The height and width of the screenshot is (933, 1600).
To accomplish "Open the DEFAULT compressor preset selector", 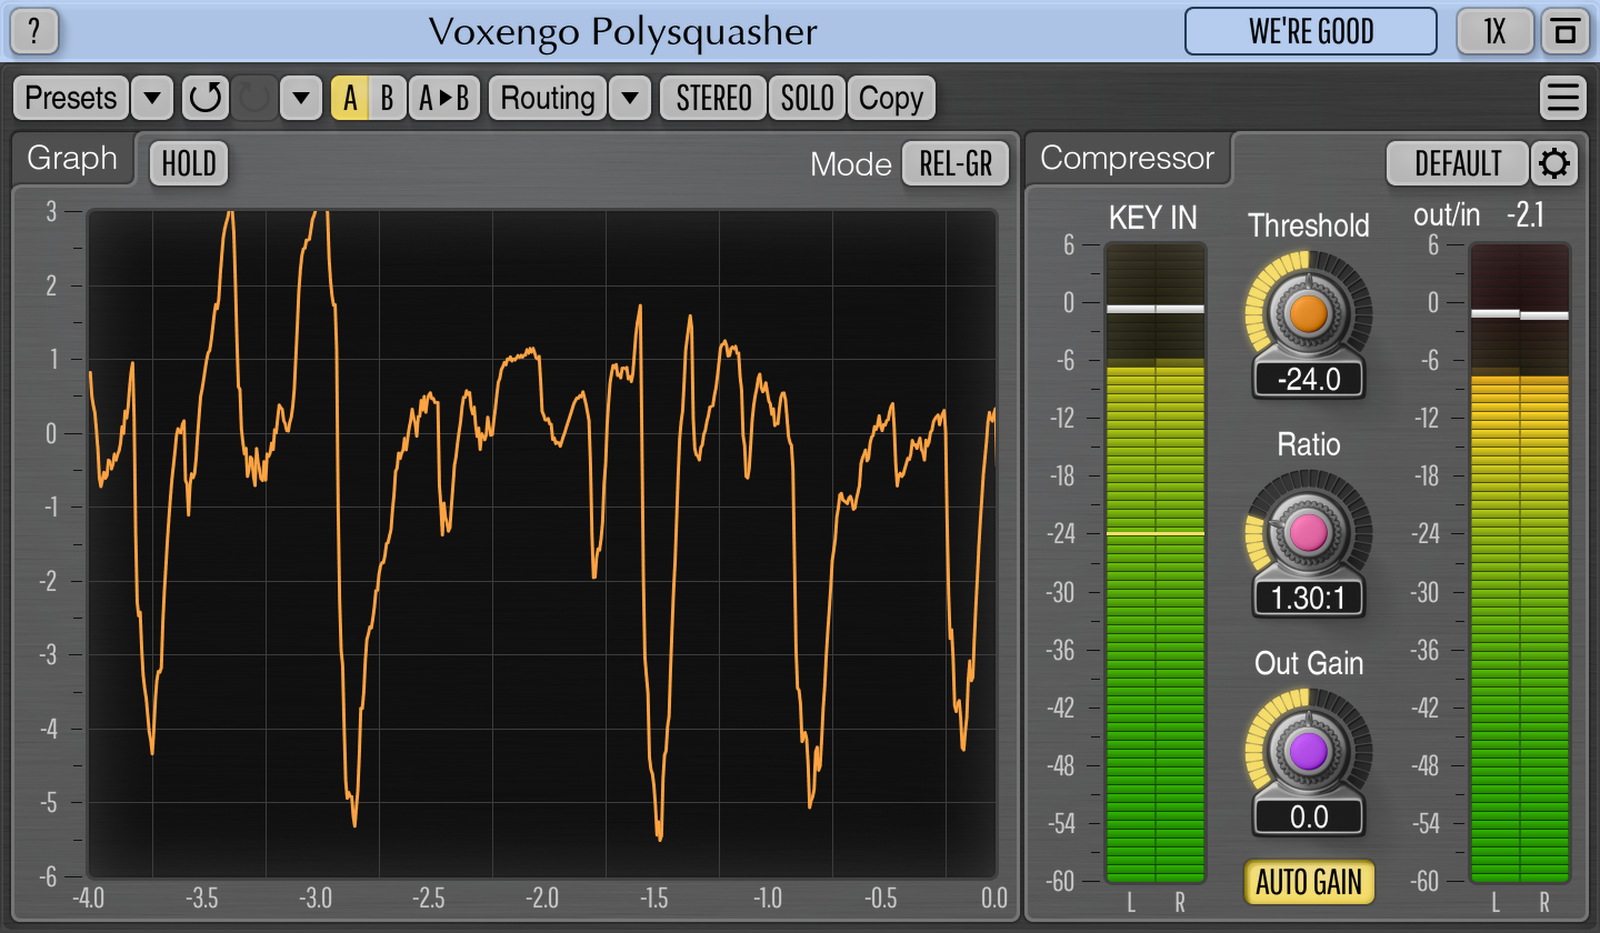I will (1457, 163).
